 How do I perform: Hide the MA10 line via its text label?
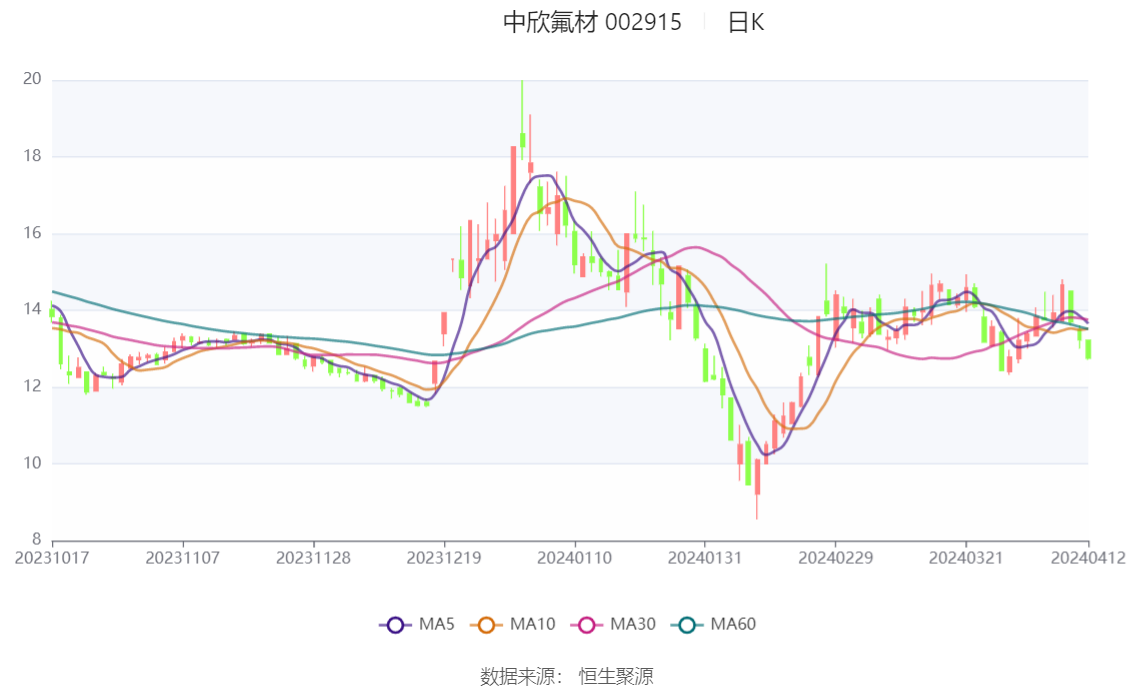tap(532, 625)
